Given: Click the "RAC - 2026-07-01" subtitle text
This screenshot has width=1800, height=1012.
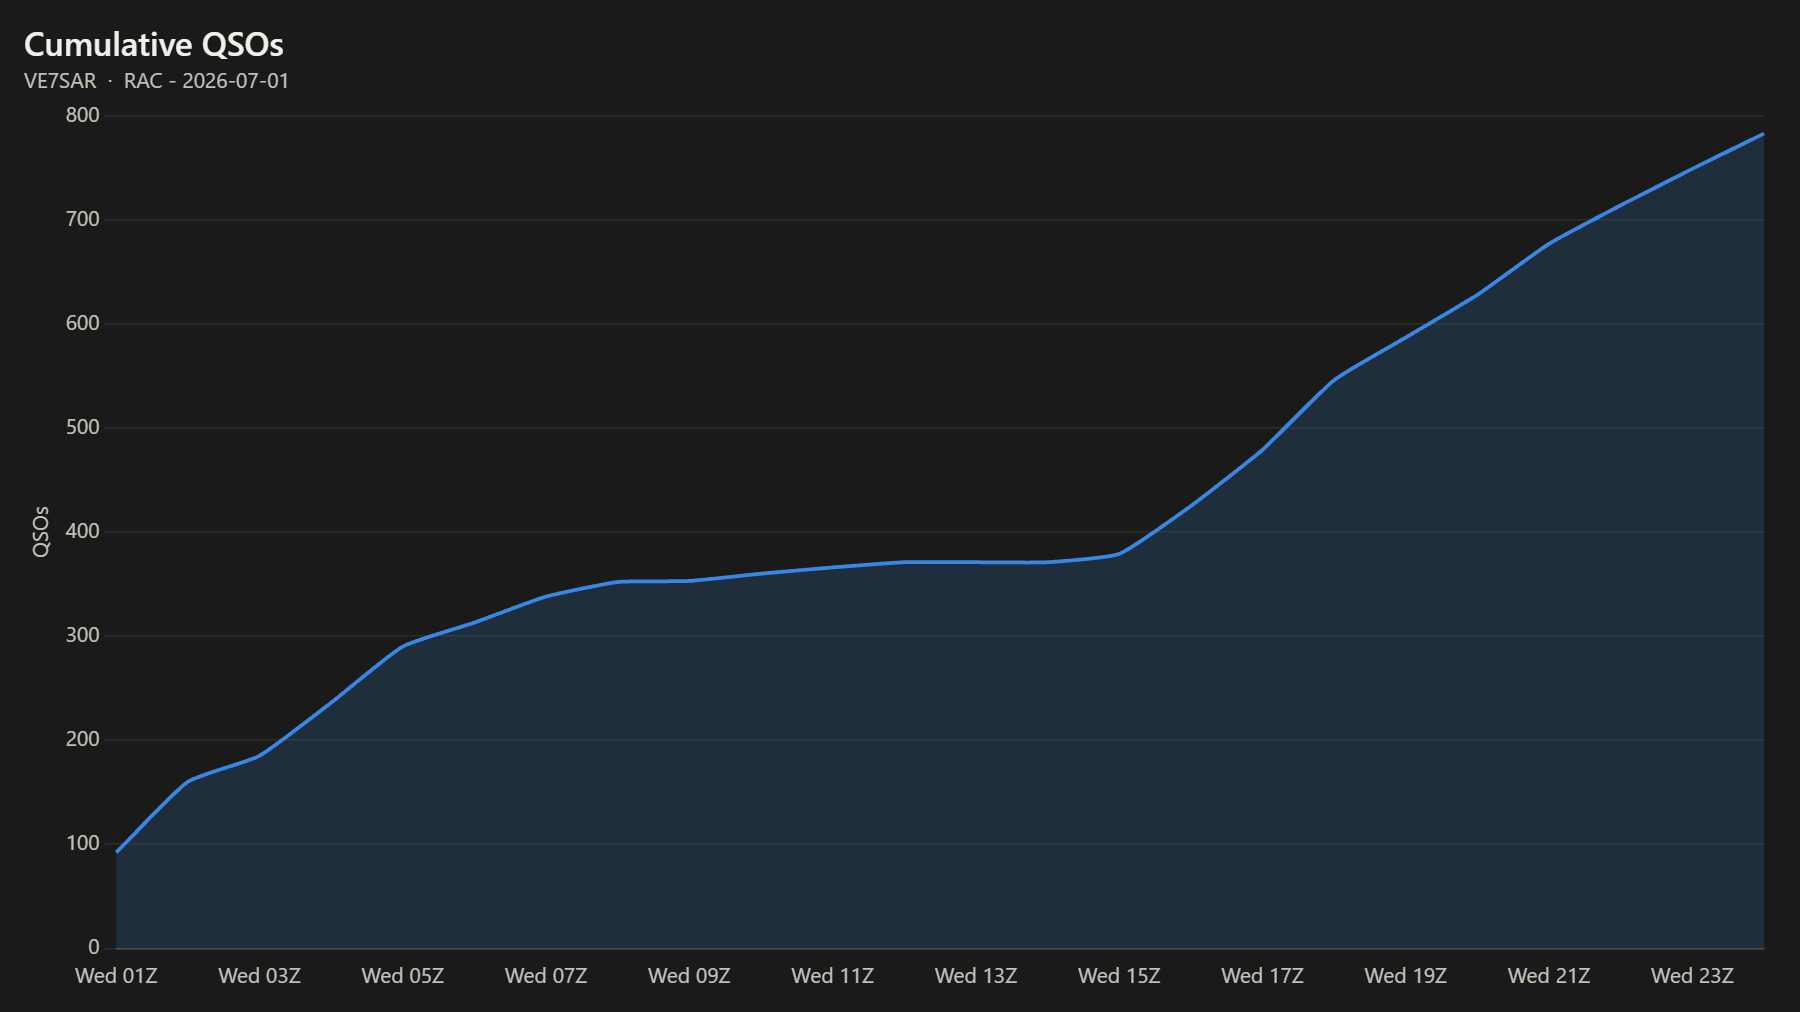Looking at the screenshot, I should (x=206, y=81).
